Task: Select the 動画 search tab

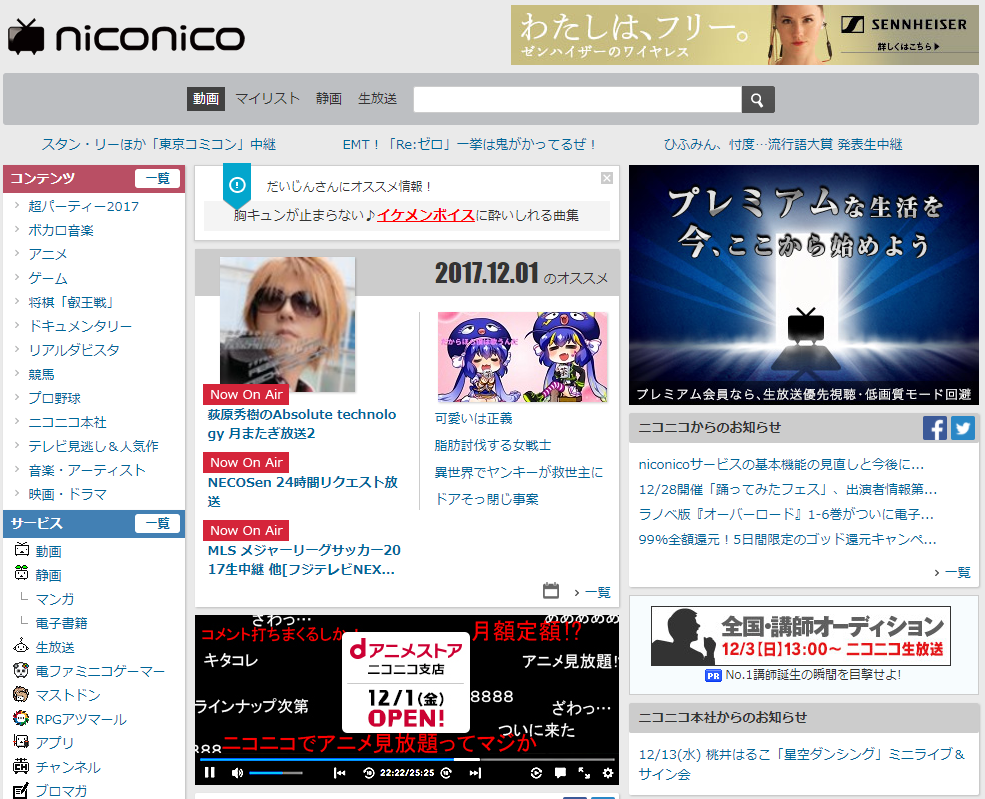Action: pos(205,99)
